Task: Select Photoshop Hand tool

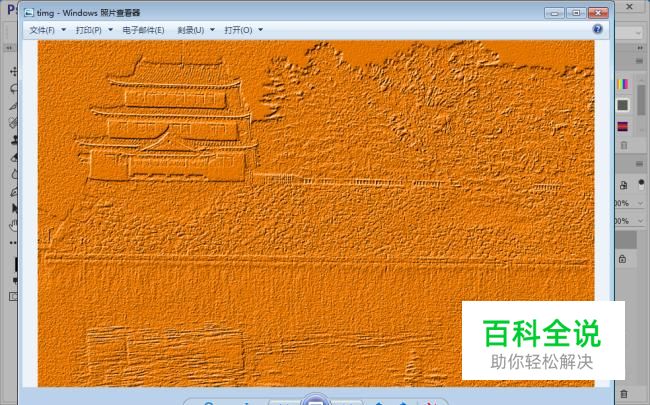Action: pos(14,226)
